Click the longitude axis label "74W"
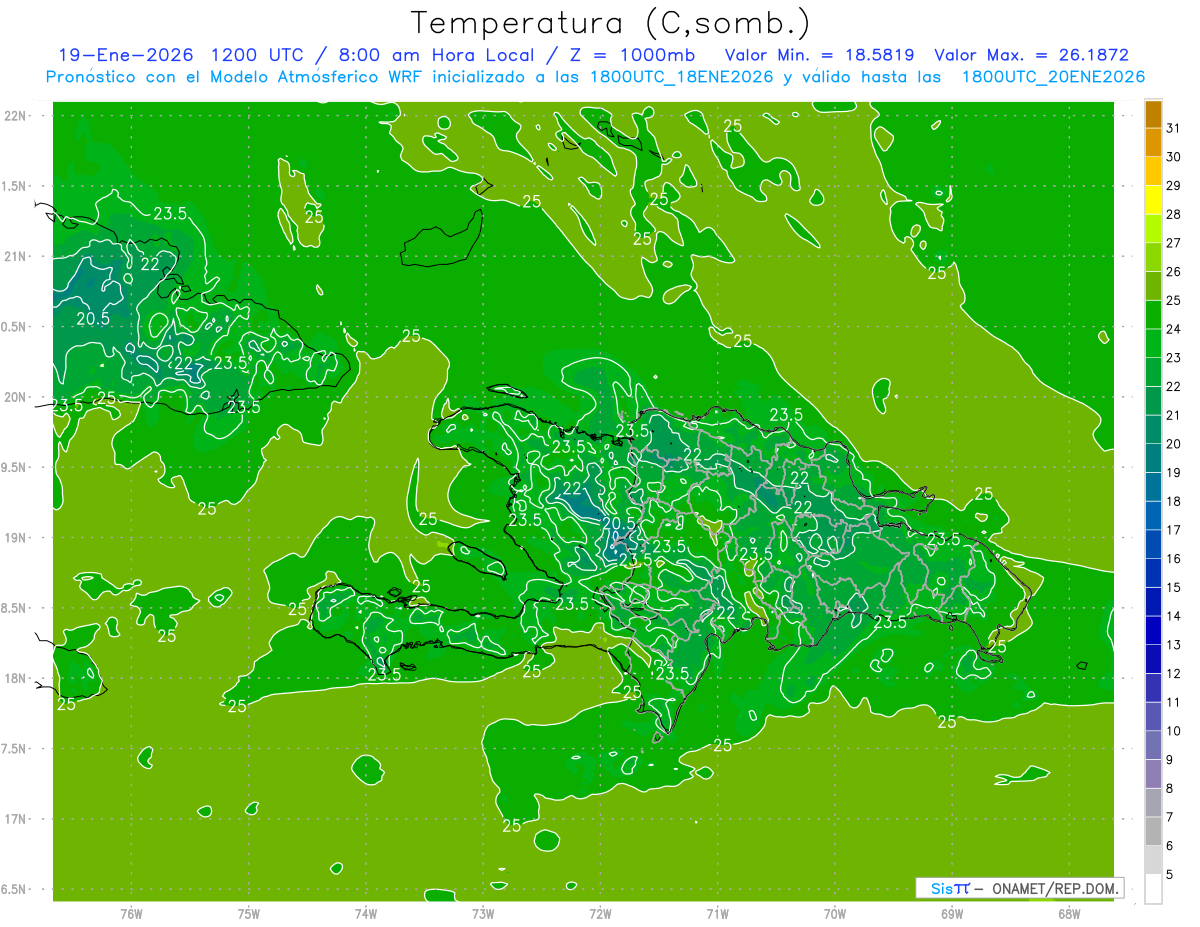This screenshot has height=927, width=1200. [x=366, y=913]
